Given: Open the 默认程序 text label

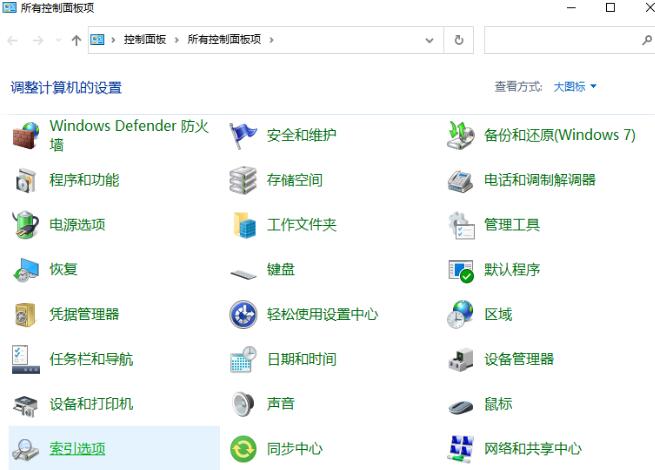Looking at the screenshot, I should [512, 269].
